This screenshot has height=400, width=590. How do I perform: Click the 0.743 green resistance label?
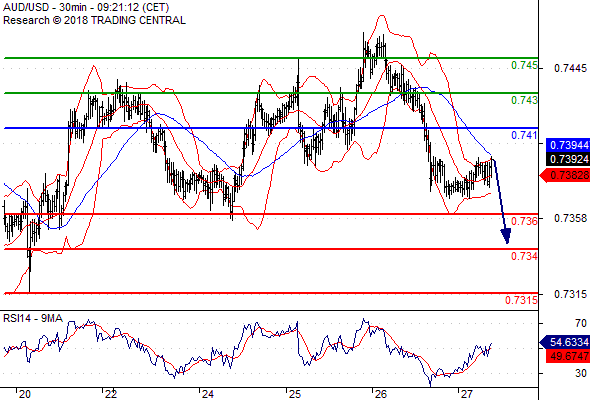525,100
